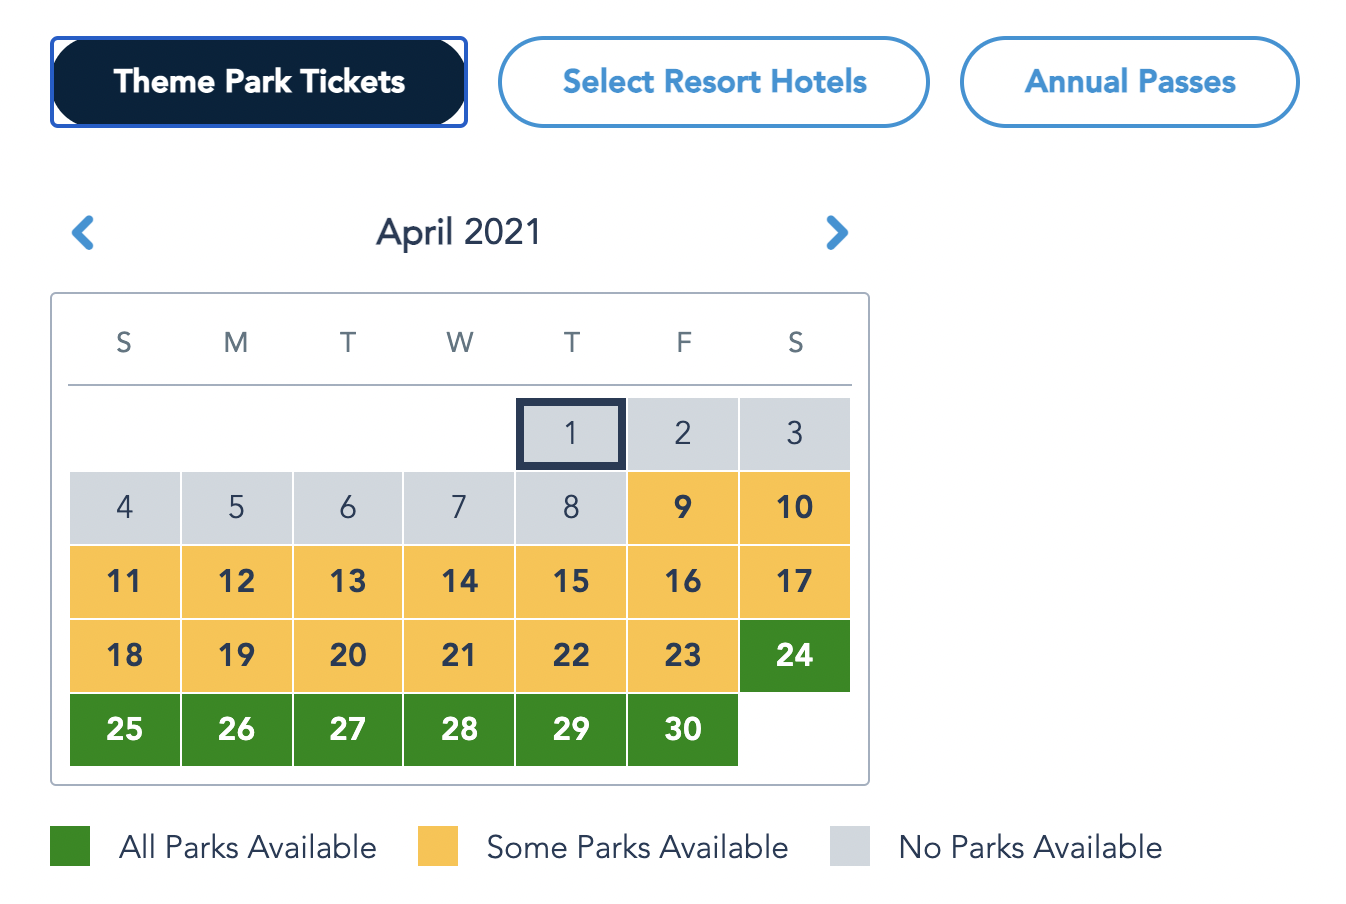This screenshot has width=1346, height=904.
Task: Select April 5 unavailable date
Action: [x=236, y=508]
